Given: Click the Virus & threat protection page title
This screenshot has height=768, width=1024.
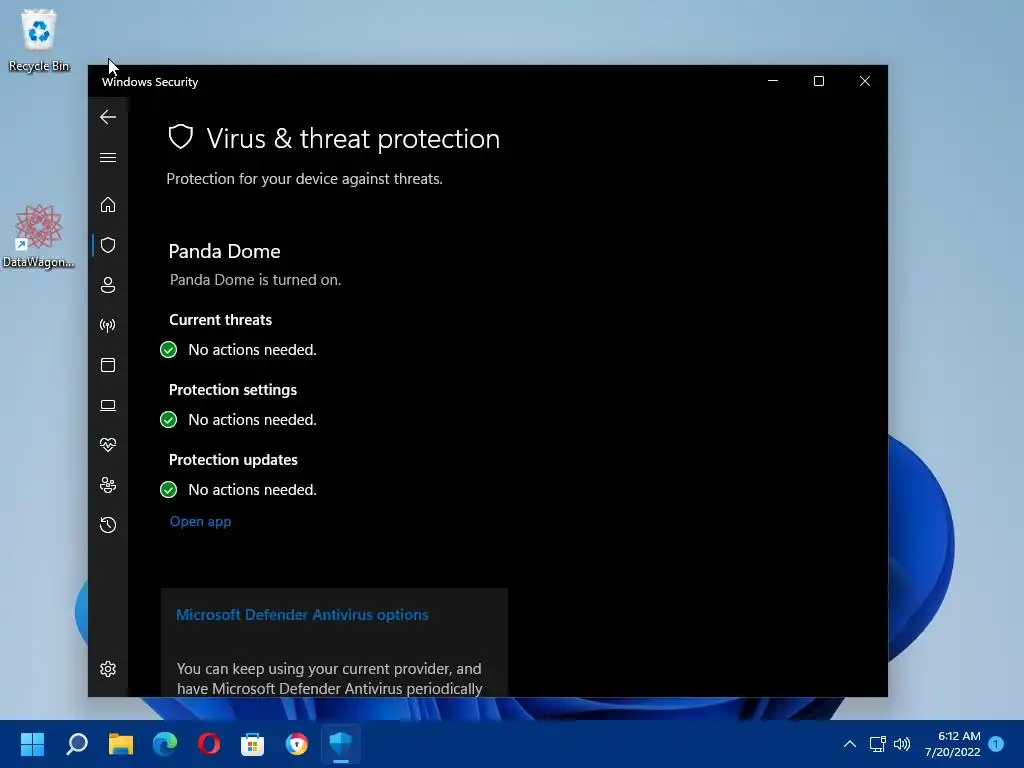Looking at the screenshot, I should coord(353,138).
